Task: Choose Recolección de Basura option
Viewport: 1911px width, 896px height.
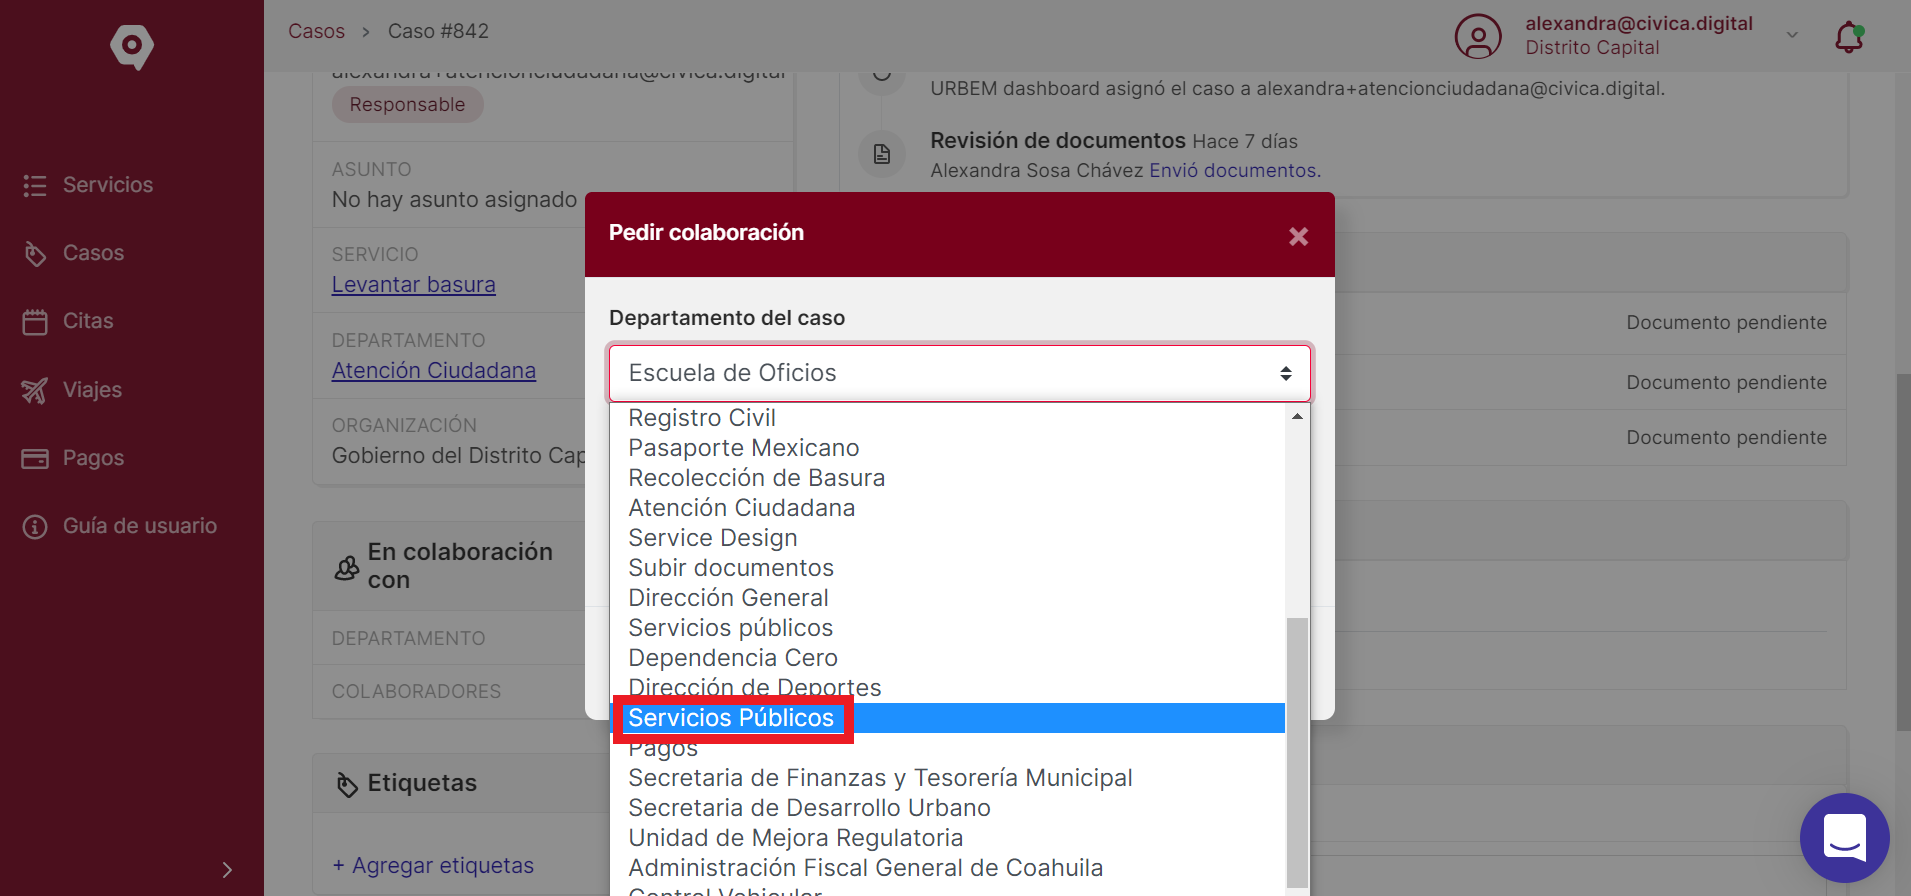Action: point(756,478)
